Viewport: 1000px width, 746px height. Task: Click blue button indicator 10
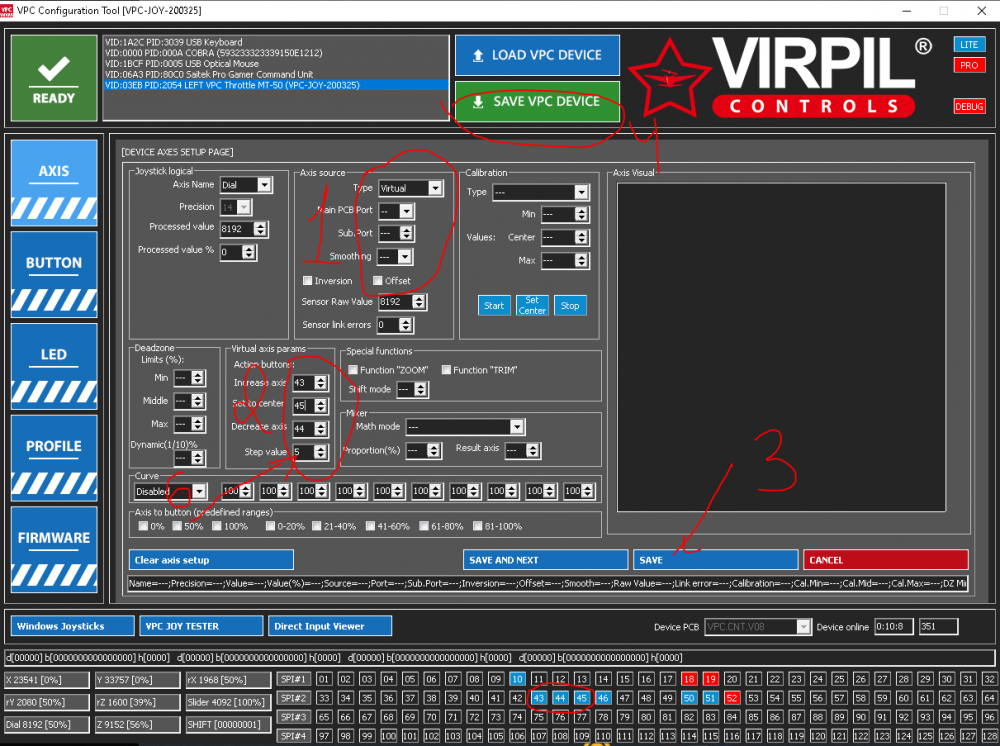coord(517,679)
